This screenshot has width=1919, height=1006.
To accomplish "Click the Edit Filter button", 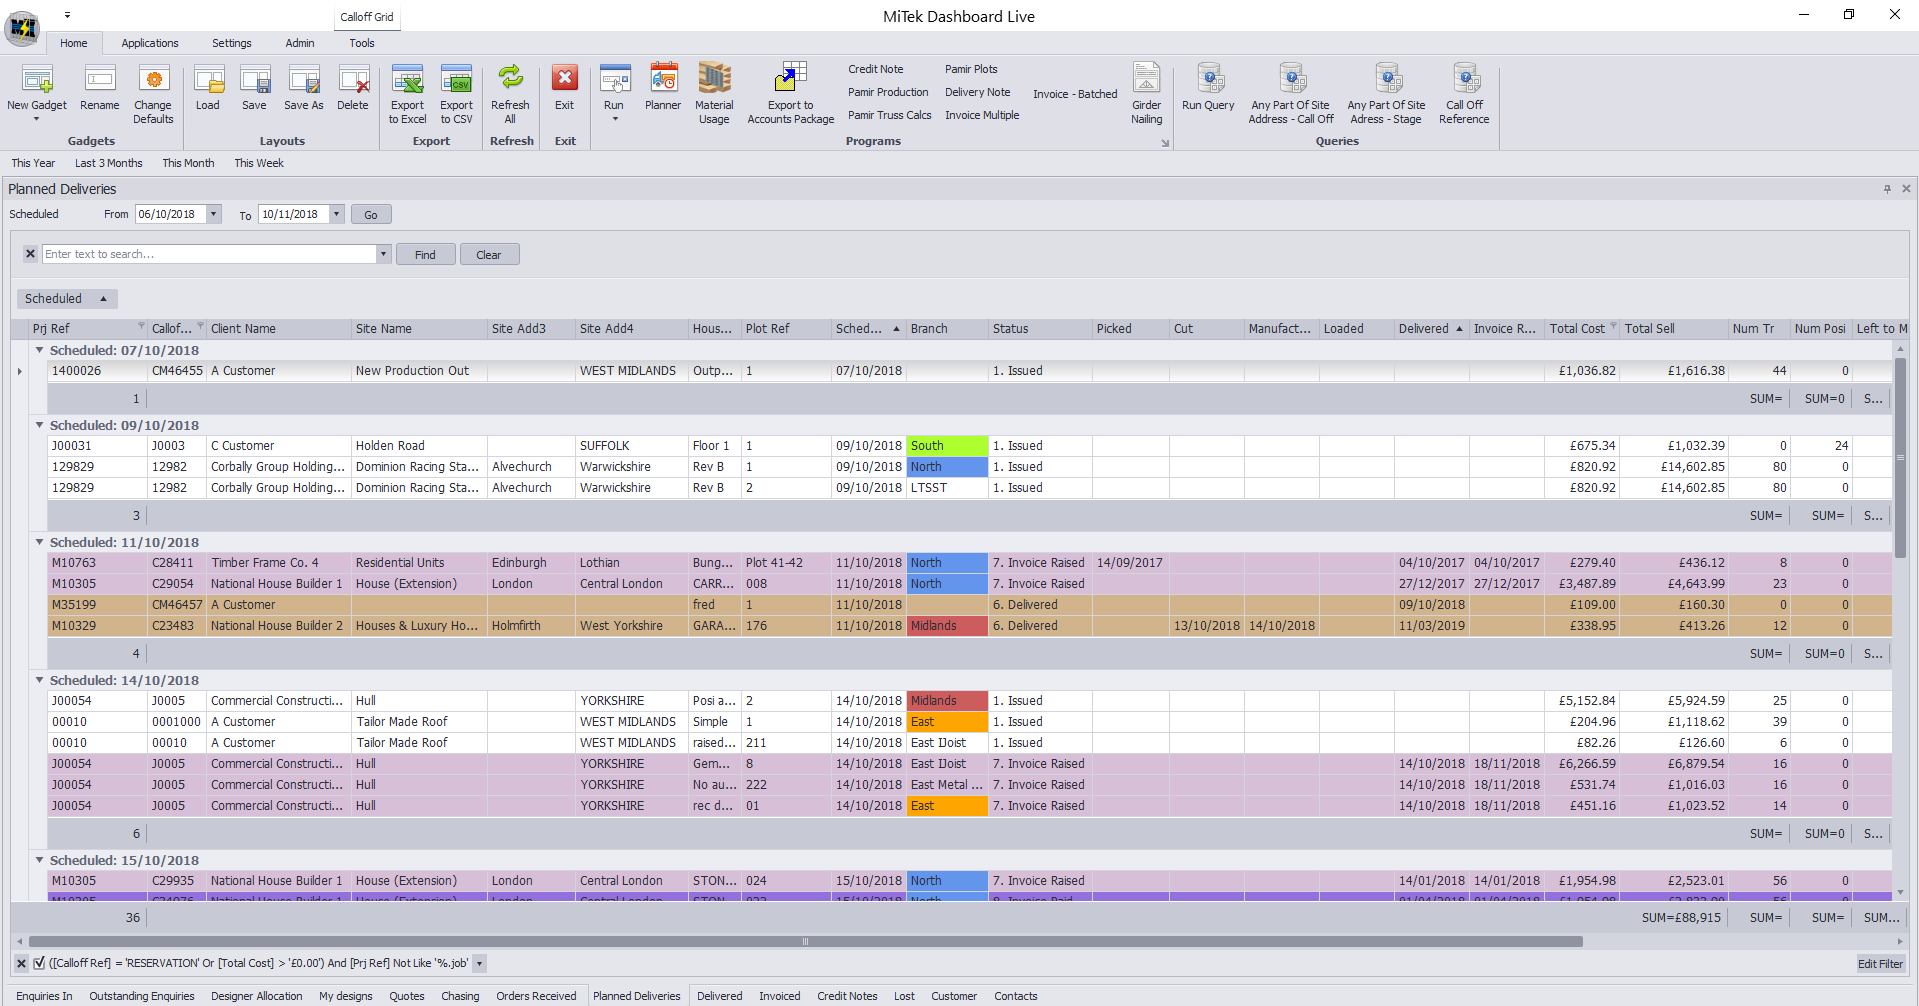I will coord(1880,964).
